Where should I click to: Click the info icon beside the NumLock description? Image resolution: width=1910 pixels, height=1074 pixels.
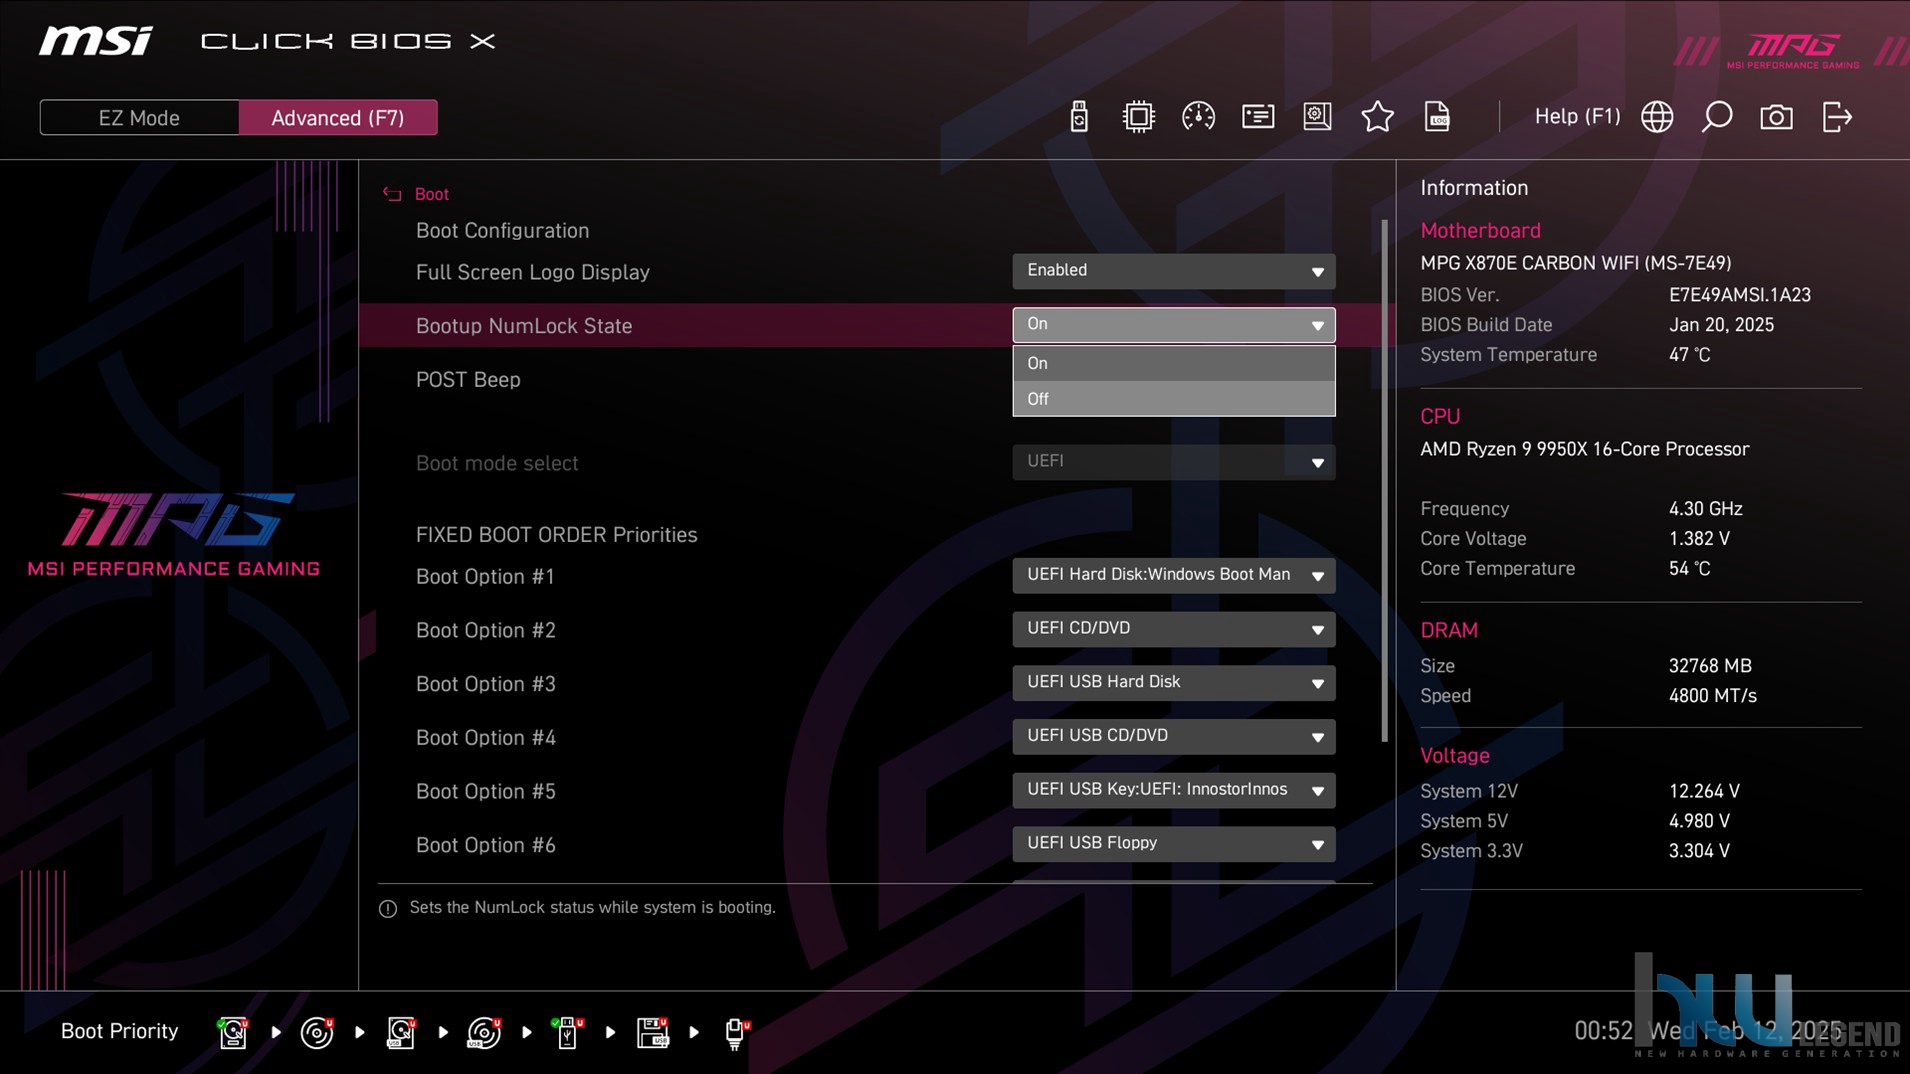[388, 908]
